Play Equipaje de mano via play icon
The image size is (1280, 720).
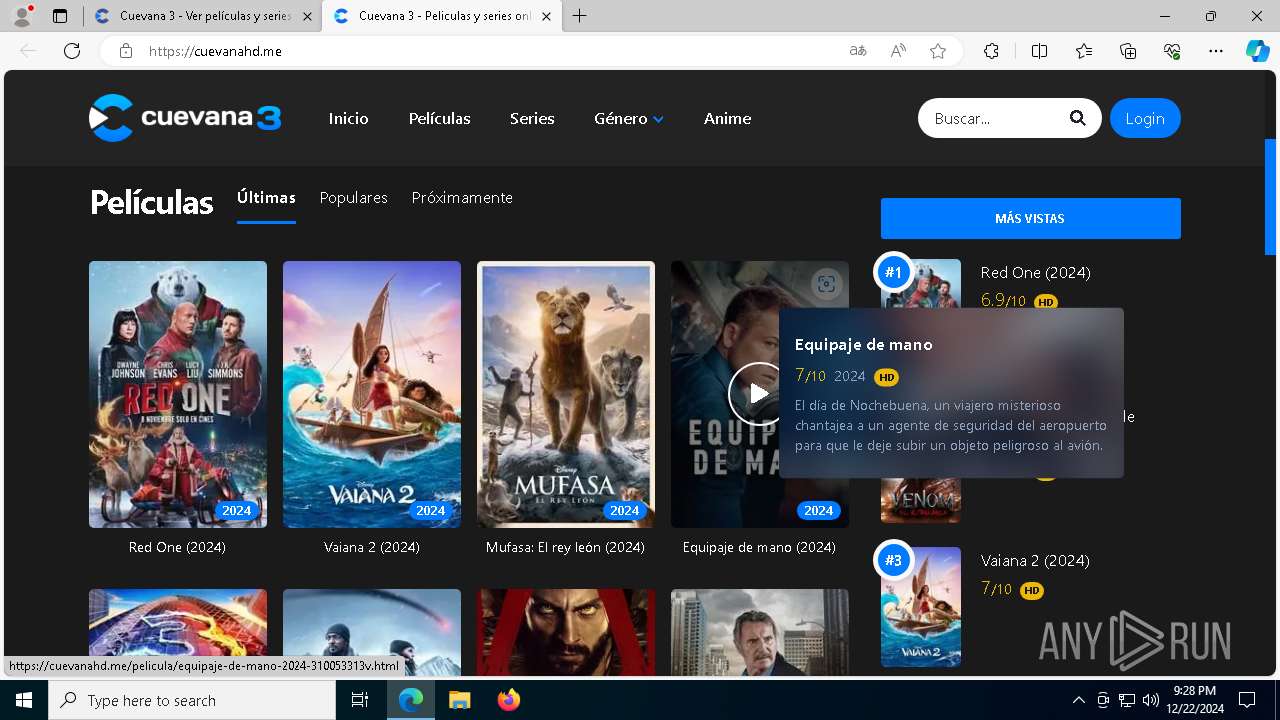point(759,394)
